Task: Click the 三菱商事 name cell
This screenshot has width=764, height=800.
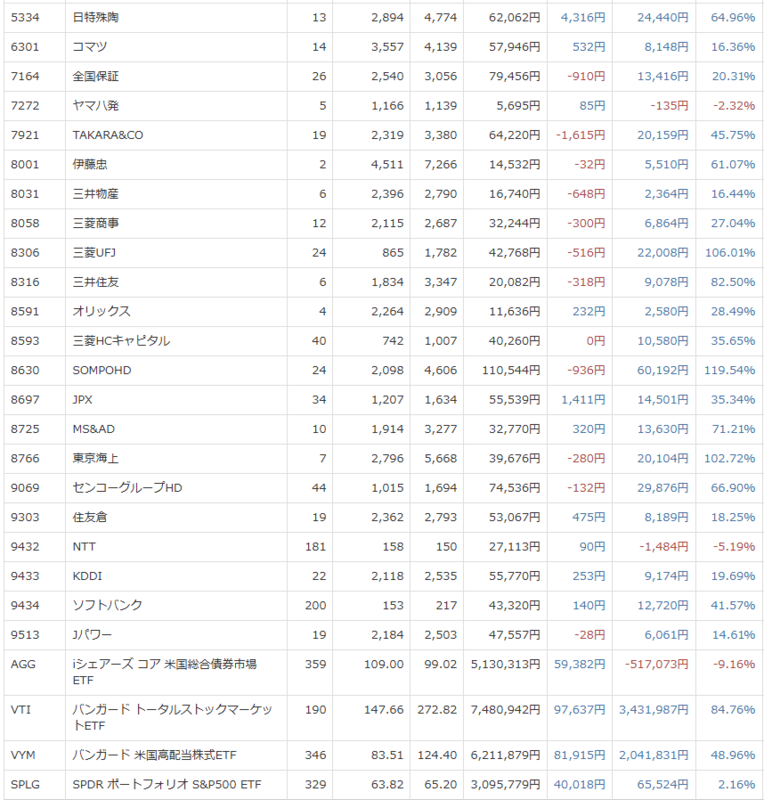Action: (95, 223)
